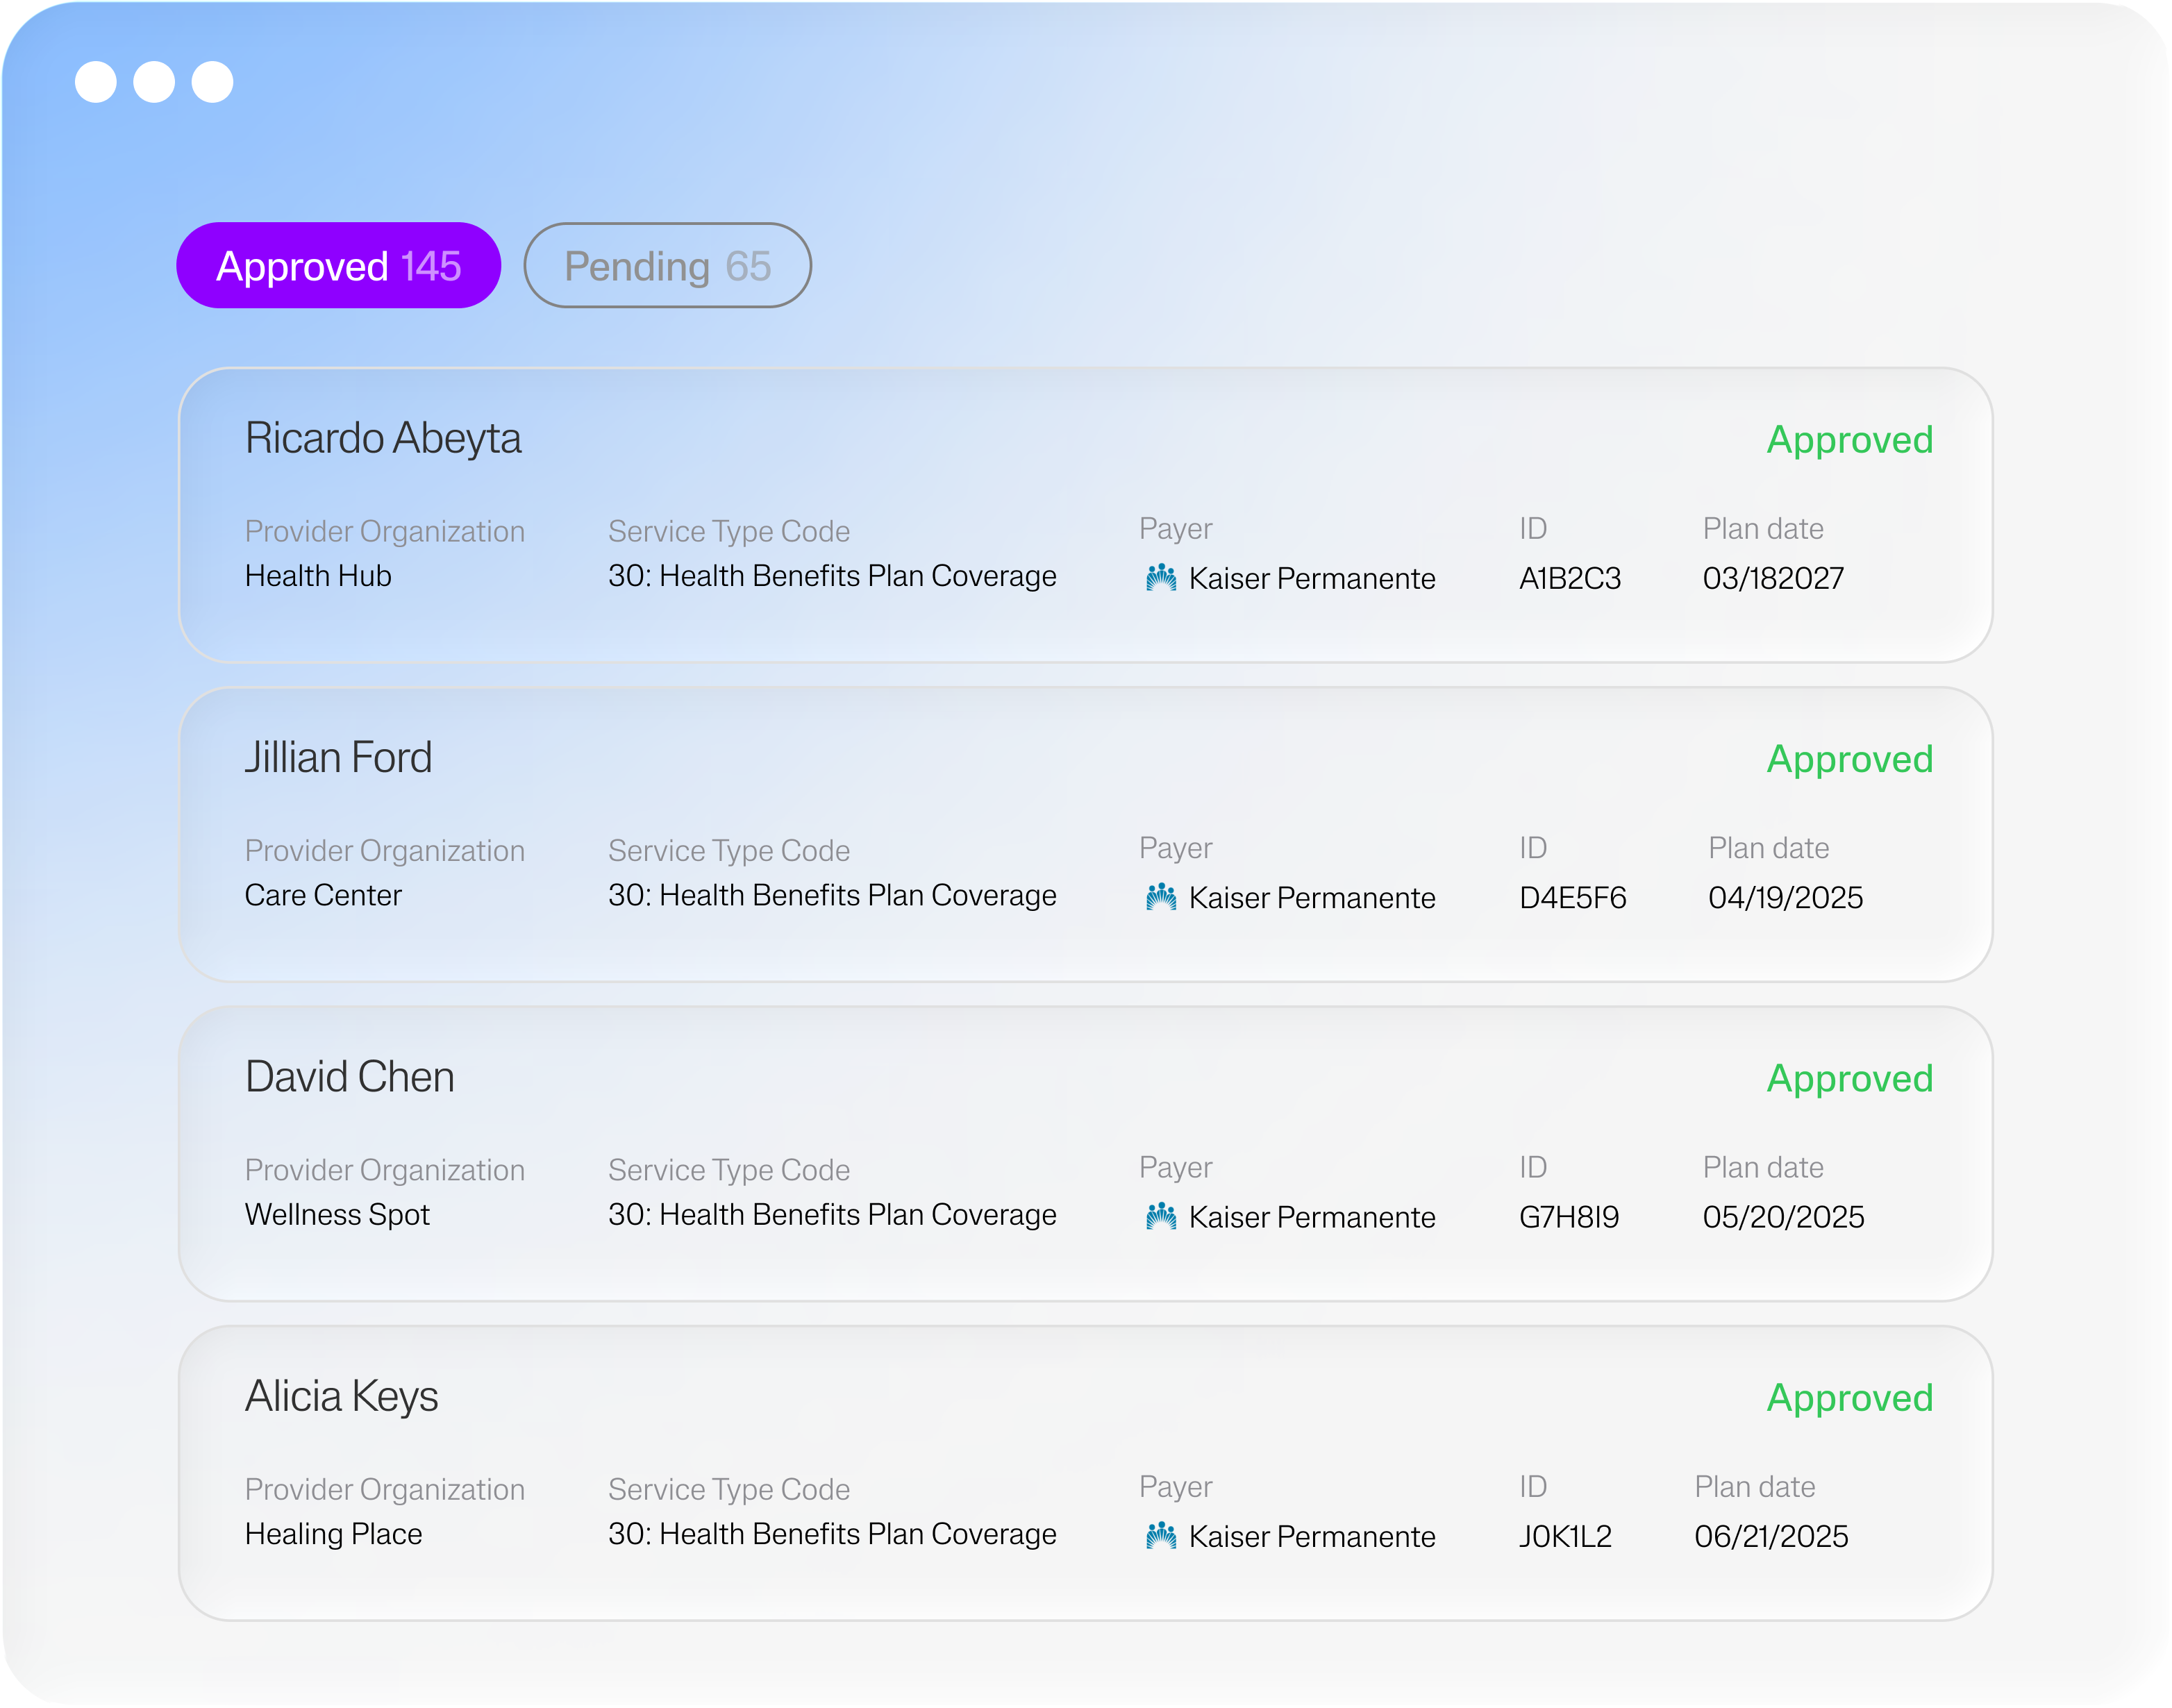2172x1708 pixels.
Task: Click ID J0K1L2 in Alicia Keys card
Action: [1565, 1537]
